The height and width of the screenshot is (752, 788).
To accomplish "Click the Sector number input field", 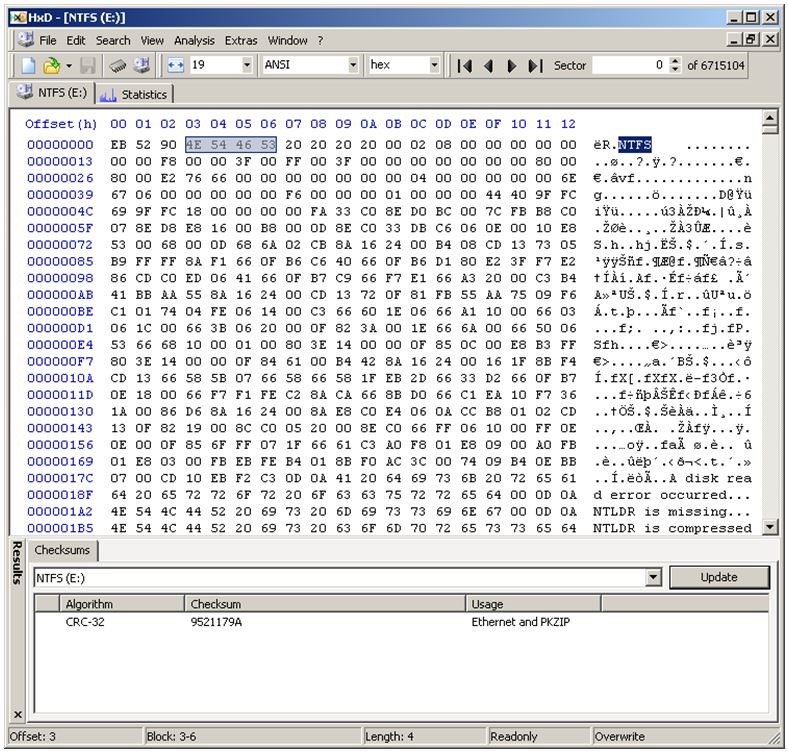I will pyautogui.click(x=629, y=66).
